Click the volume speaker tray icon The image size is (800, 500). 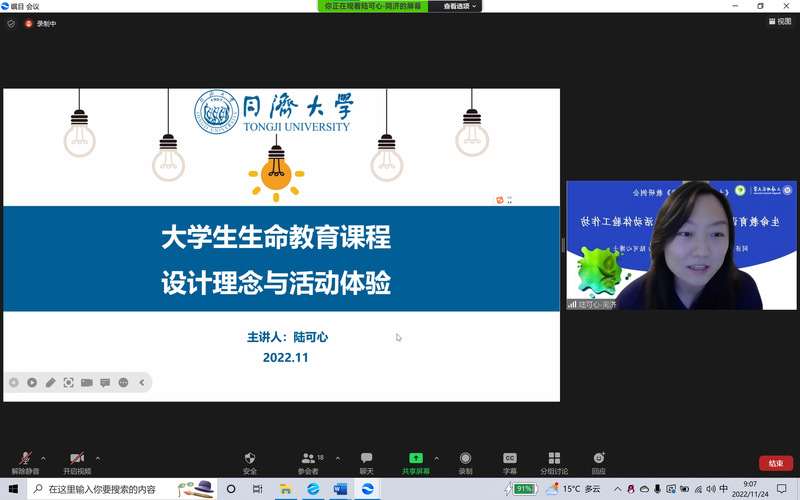(711, 489)
